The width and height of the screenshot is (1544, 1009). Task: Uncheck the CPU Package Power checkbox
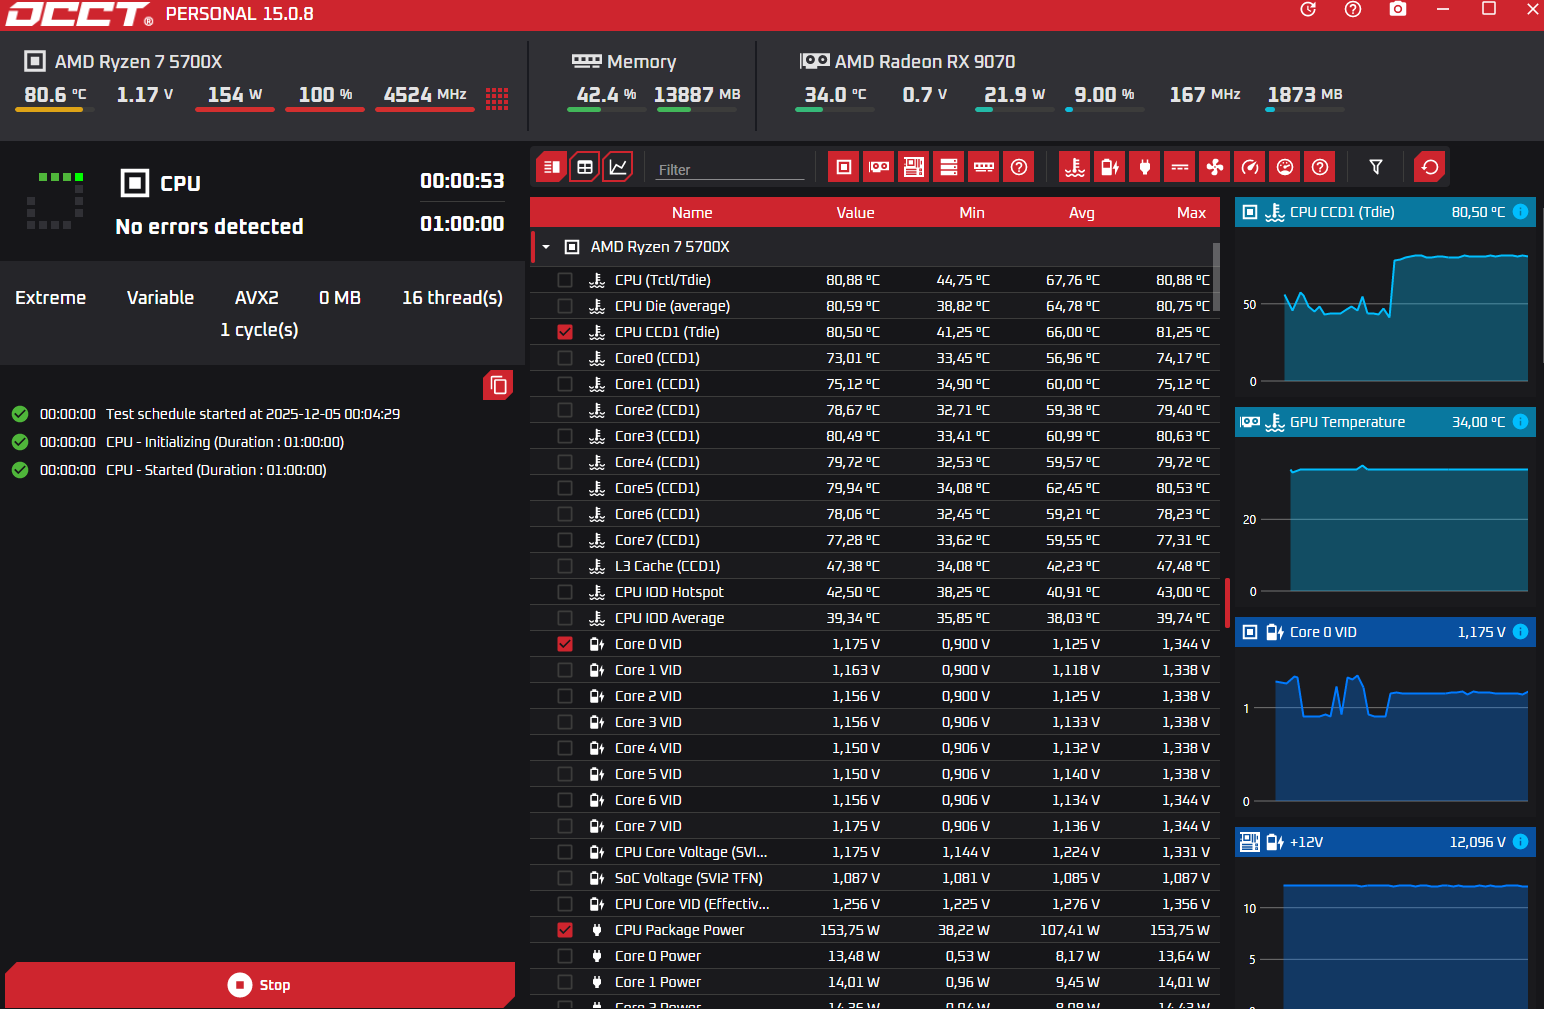pyautogui.click(x=565, y=930)
